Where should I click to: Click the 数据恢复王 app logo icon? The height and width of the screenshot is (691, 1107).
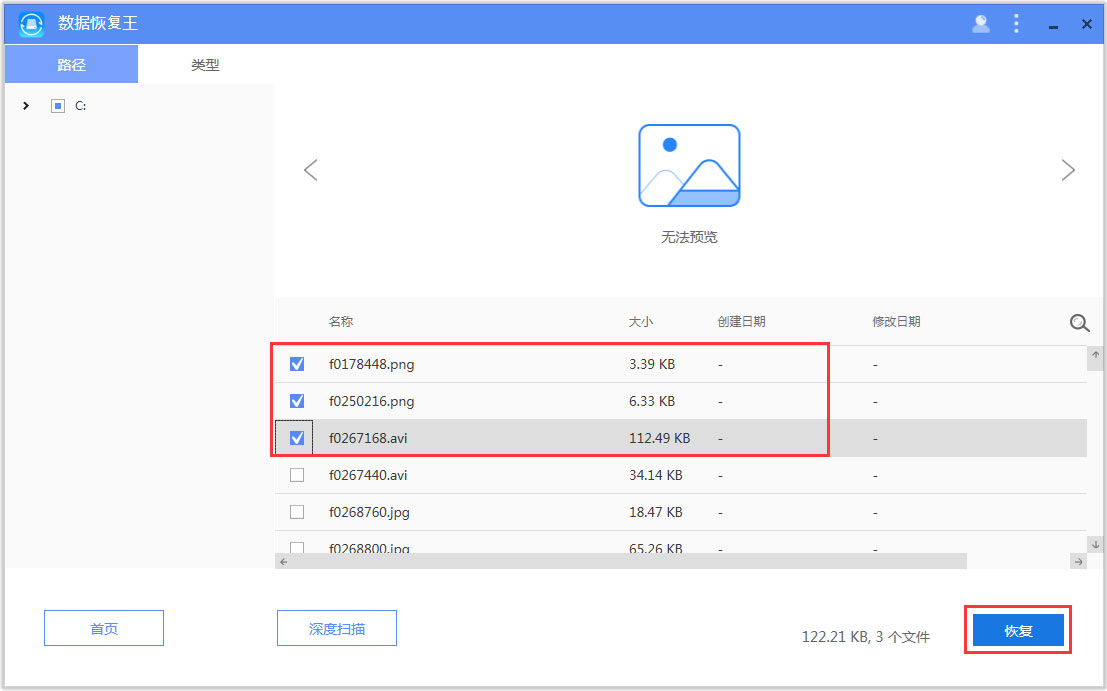[x=30, y=23]
